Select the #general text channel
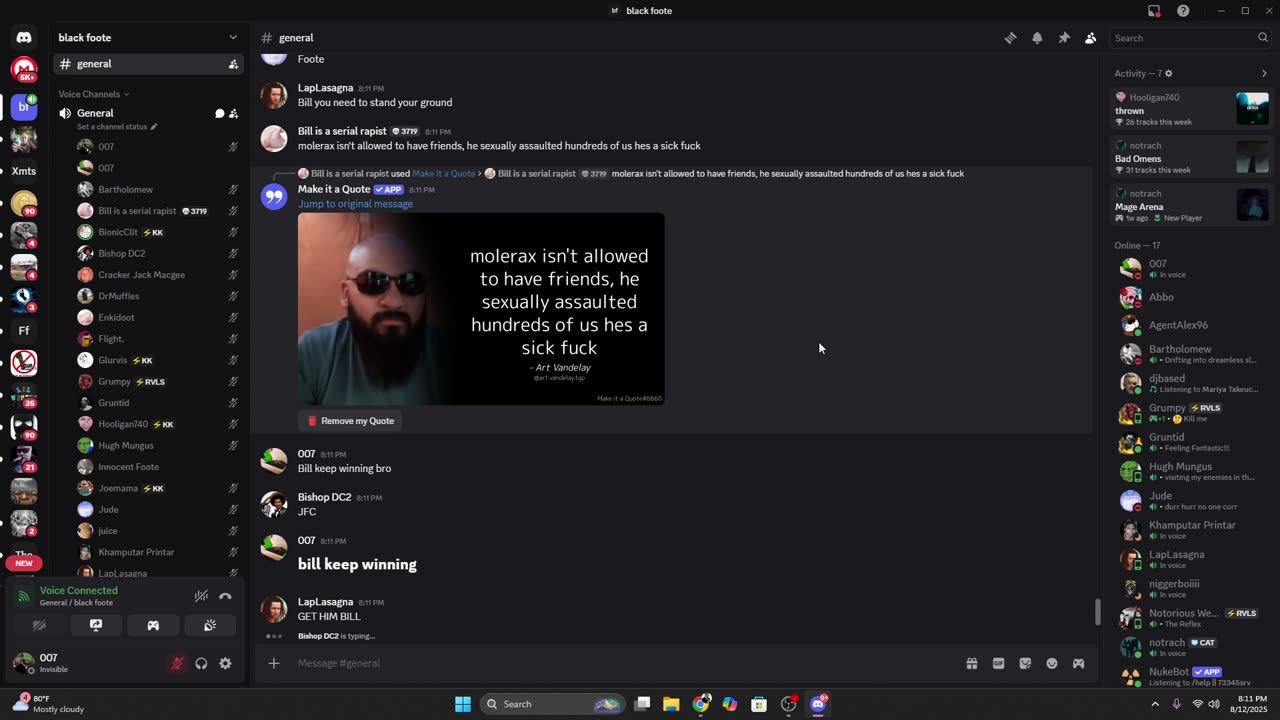Viewport: 1280px width, 720px height. pyautogui.click(x=94, y=64)
